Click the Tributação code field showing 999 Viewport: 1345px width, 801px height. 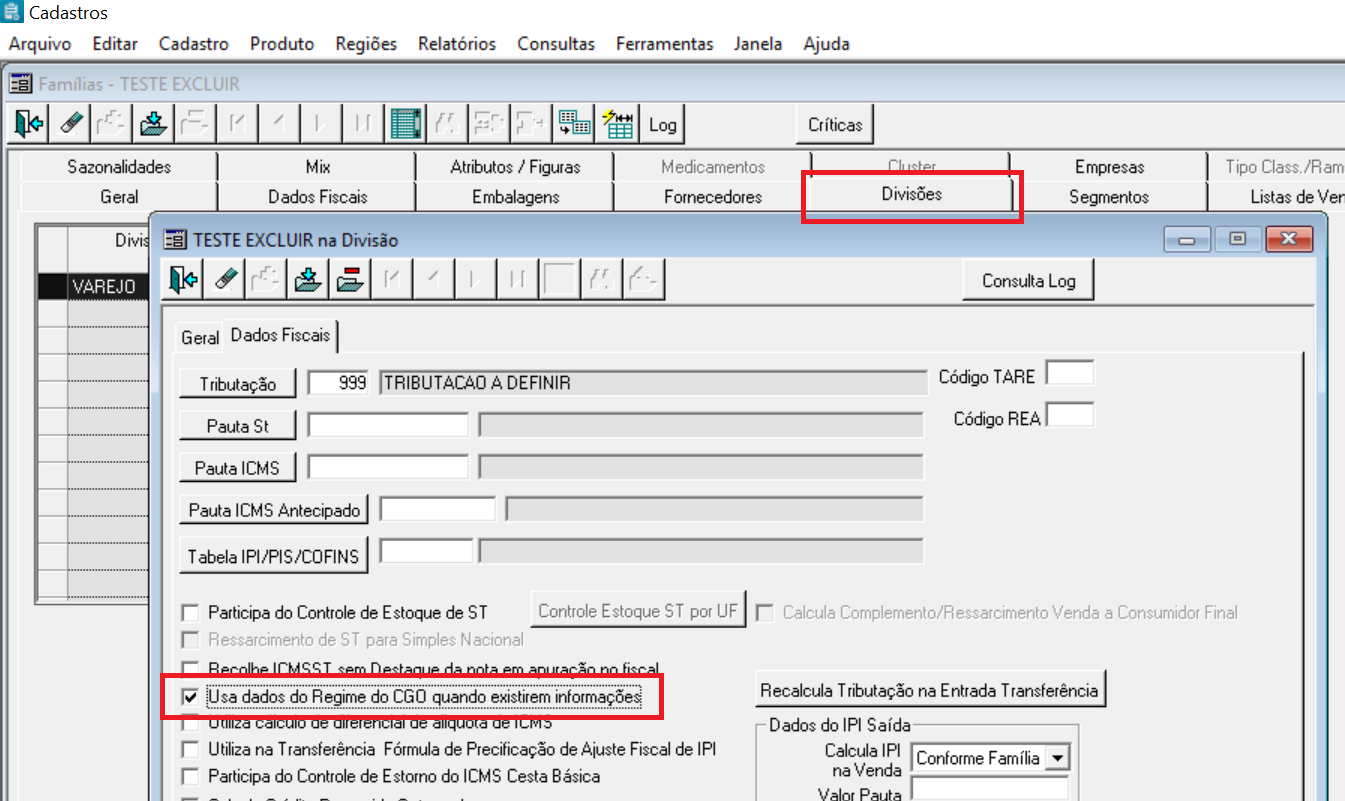339,383
